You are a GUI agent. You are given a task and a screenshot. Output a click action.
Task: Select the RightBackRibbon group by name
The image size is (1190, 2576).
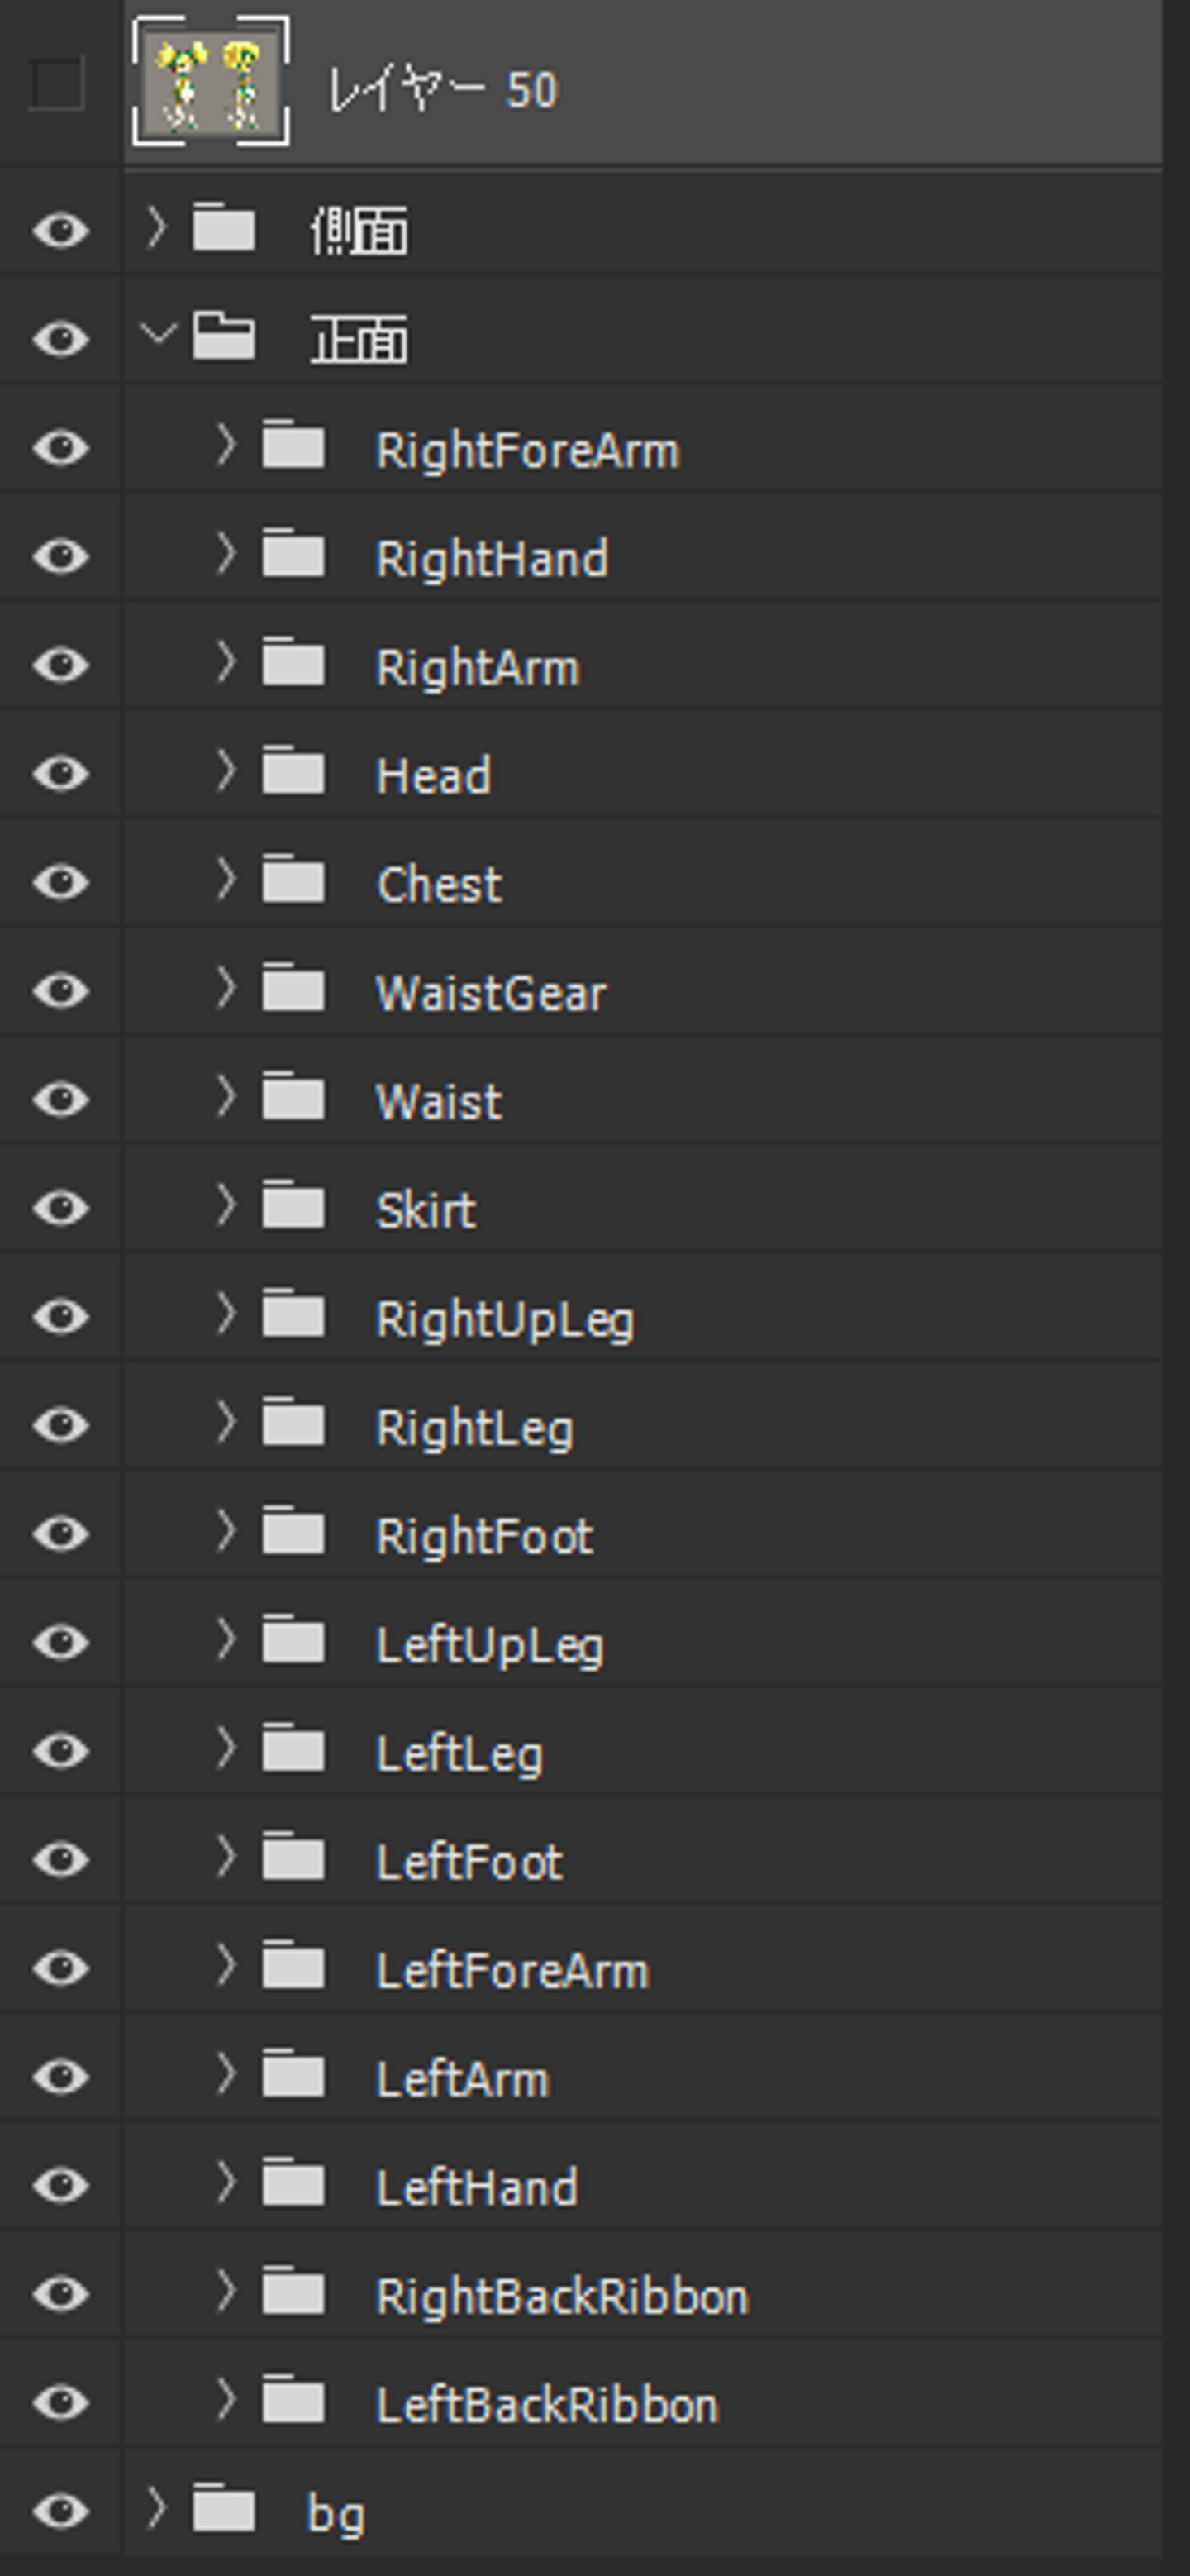coord(561,2296)
